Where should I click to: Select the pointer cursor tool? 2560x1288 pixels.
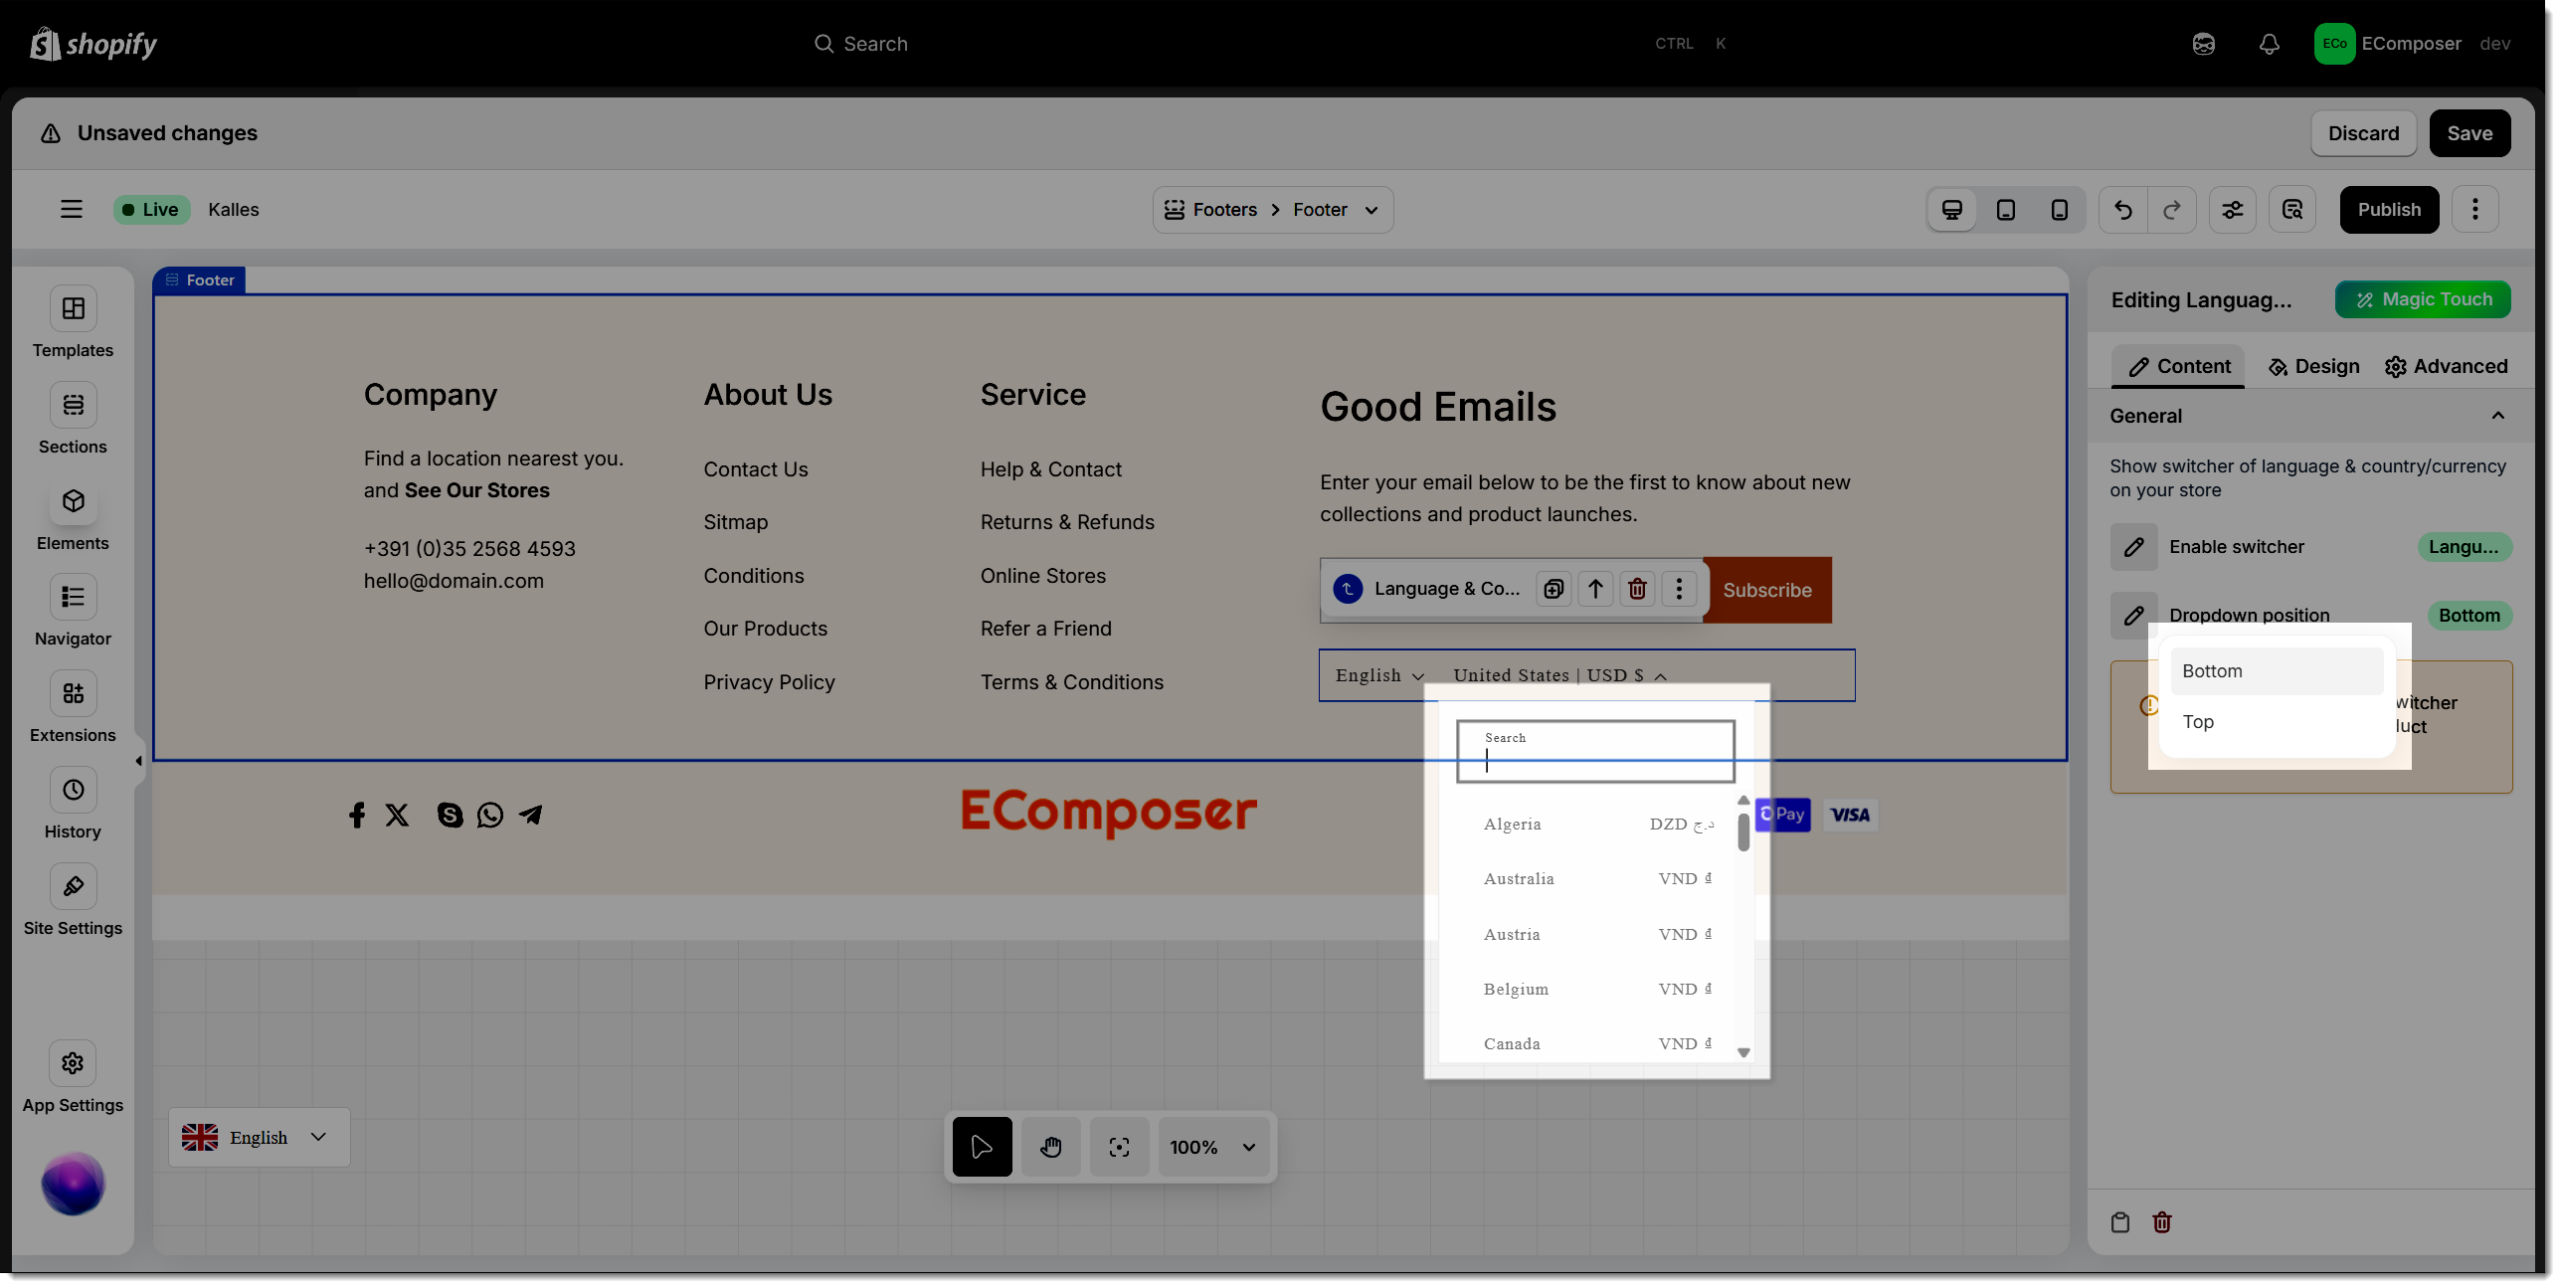(981, 1147)
